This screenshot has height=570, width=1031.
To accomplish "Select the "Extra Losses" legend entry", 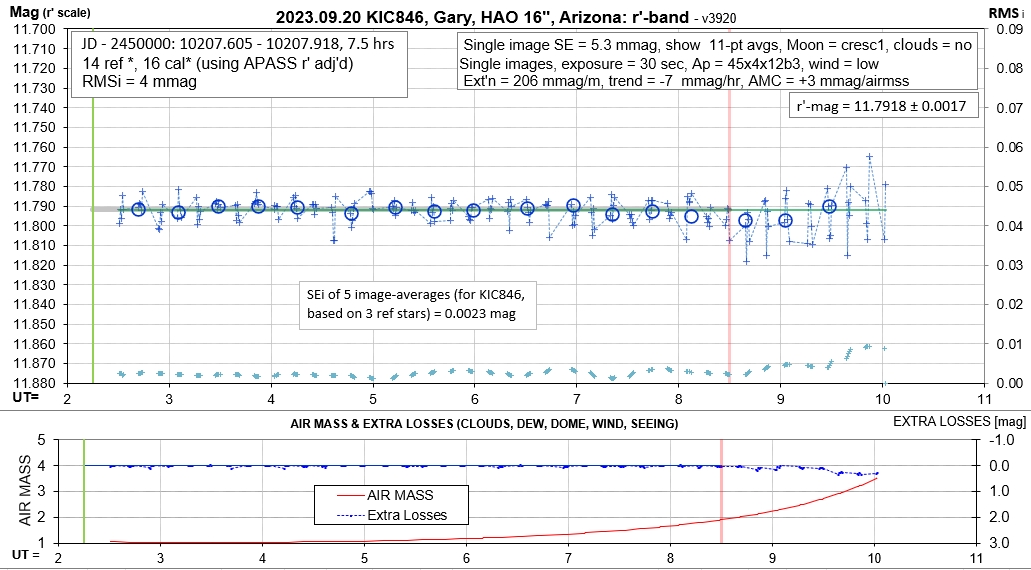I will point(391,514).
